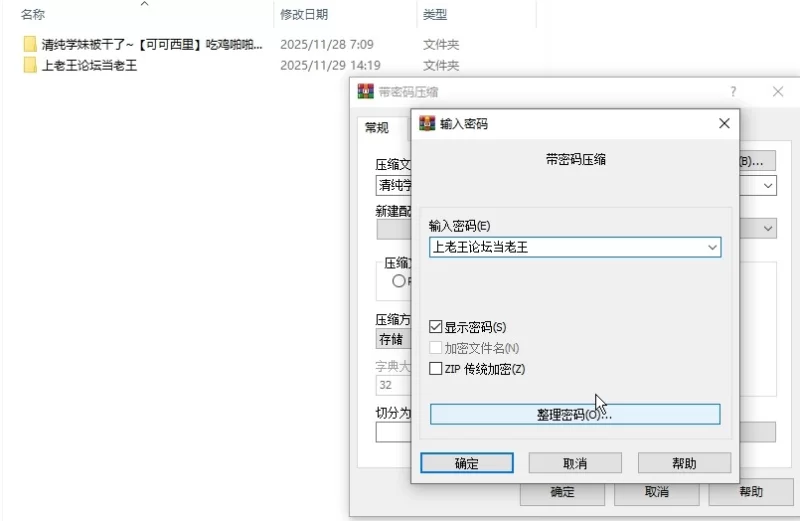The image size is (800, 521).
Task: Open the archive name dropdown in background window
Action: pyautogui.click(x=768, y=186)
